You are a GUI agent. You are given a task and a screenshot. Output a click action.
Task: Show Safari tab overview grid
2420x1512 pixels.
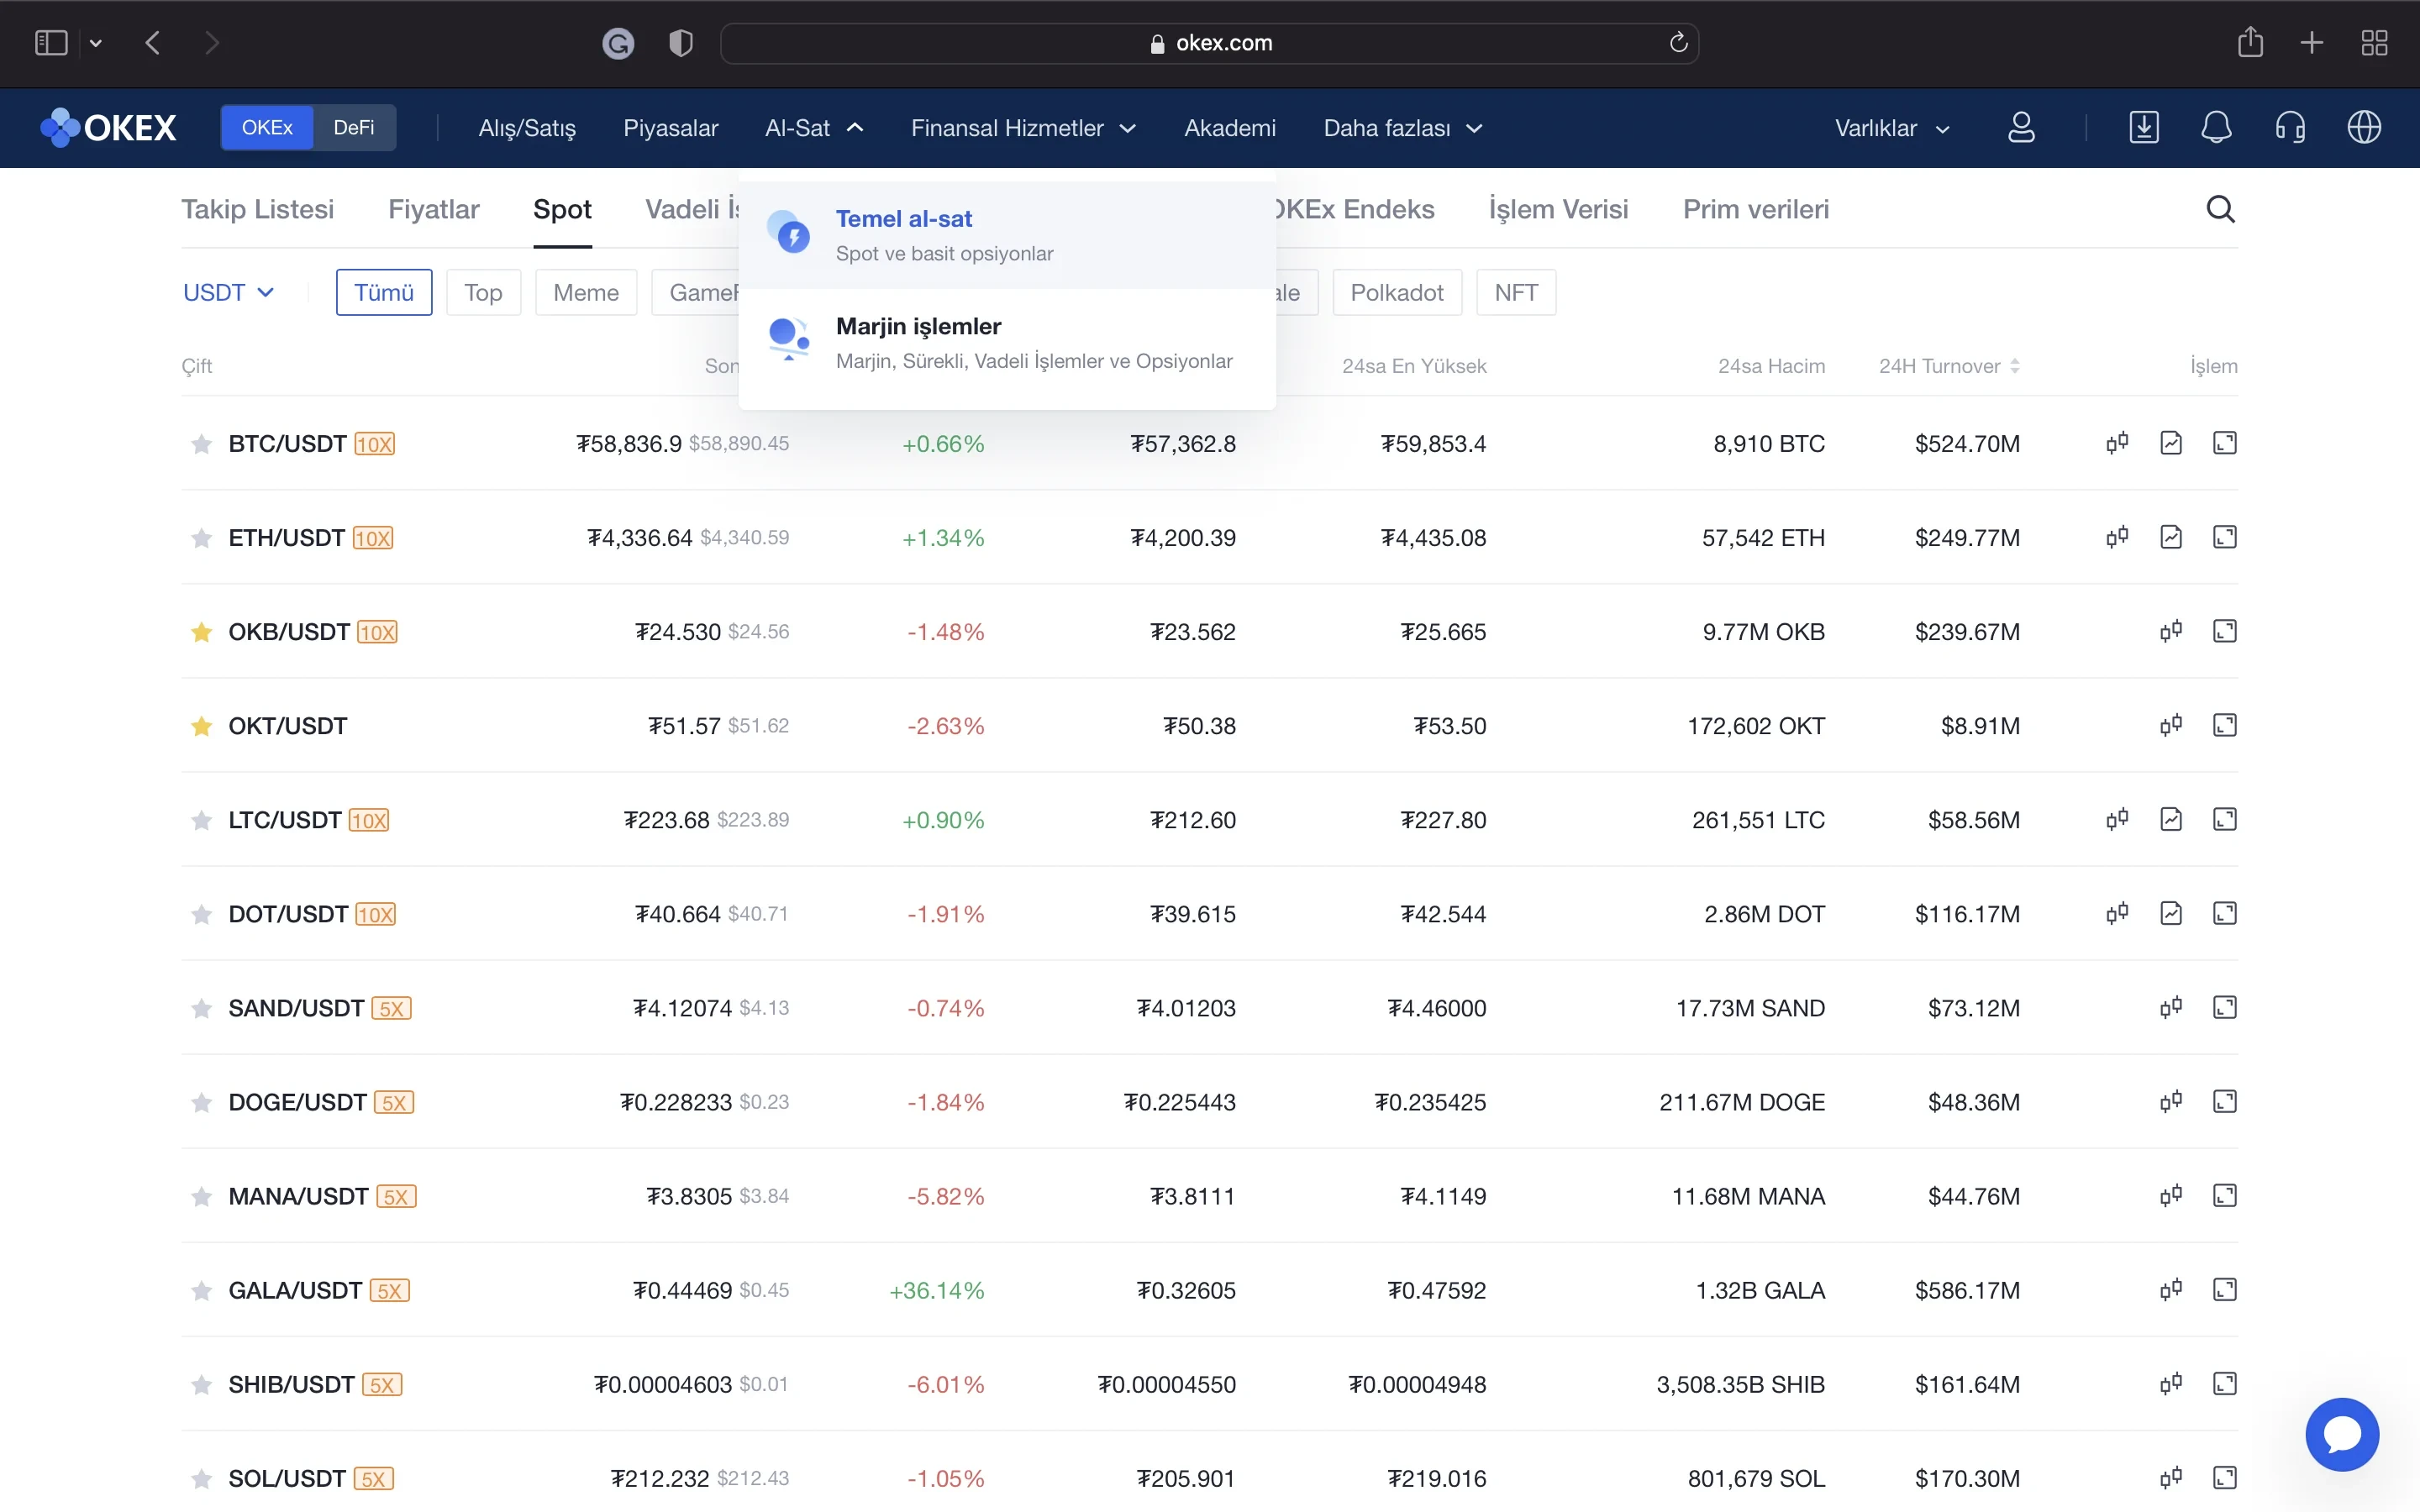coord(2374,43)
